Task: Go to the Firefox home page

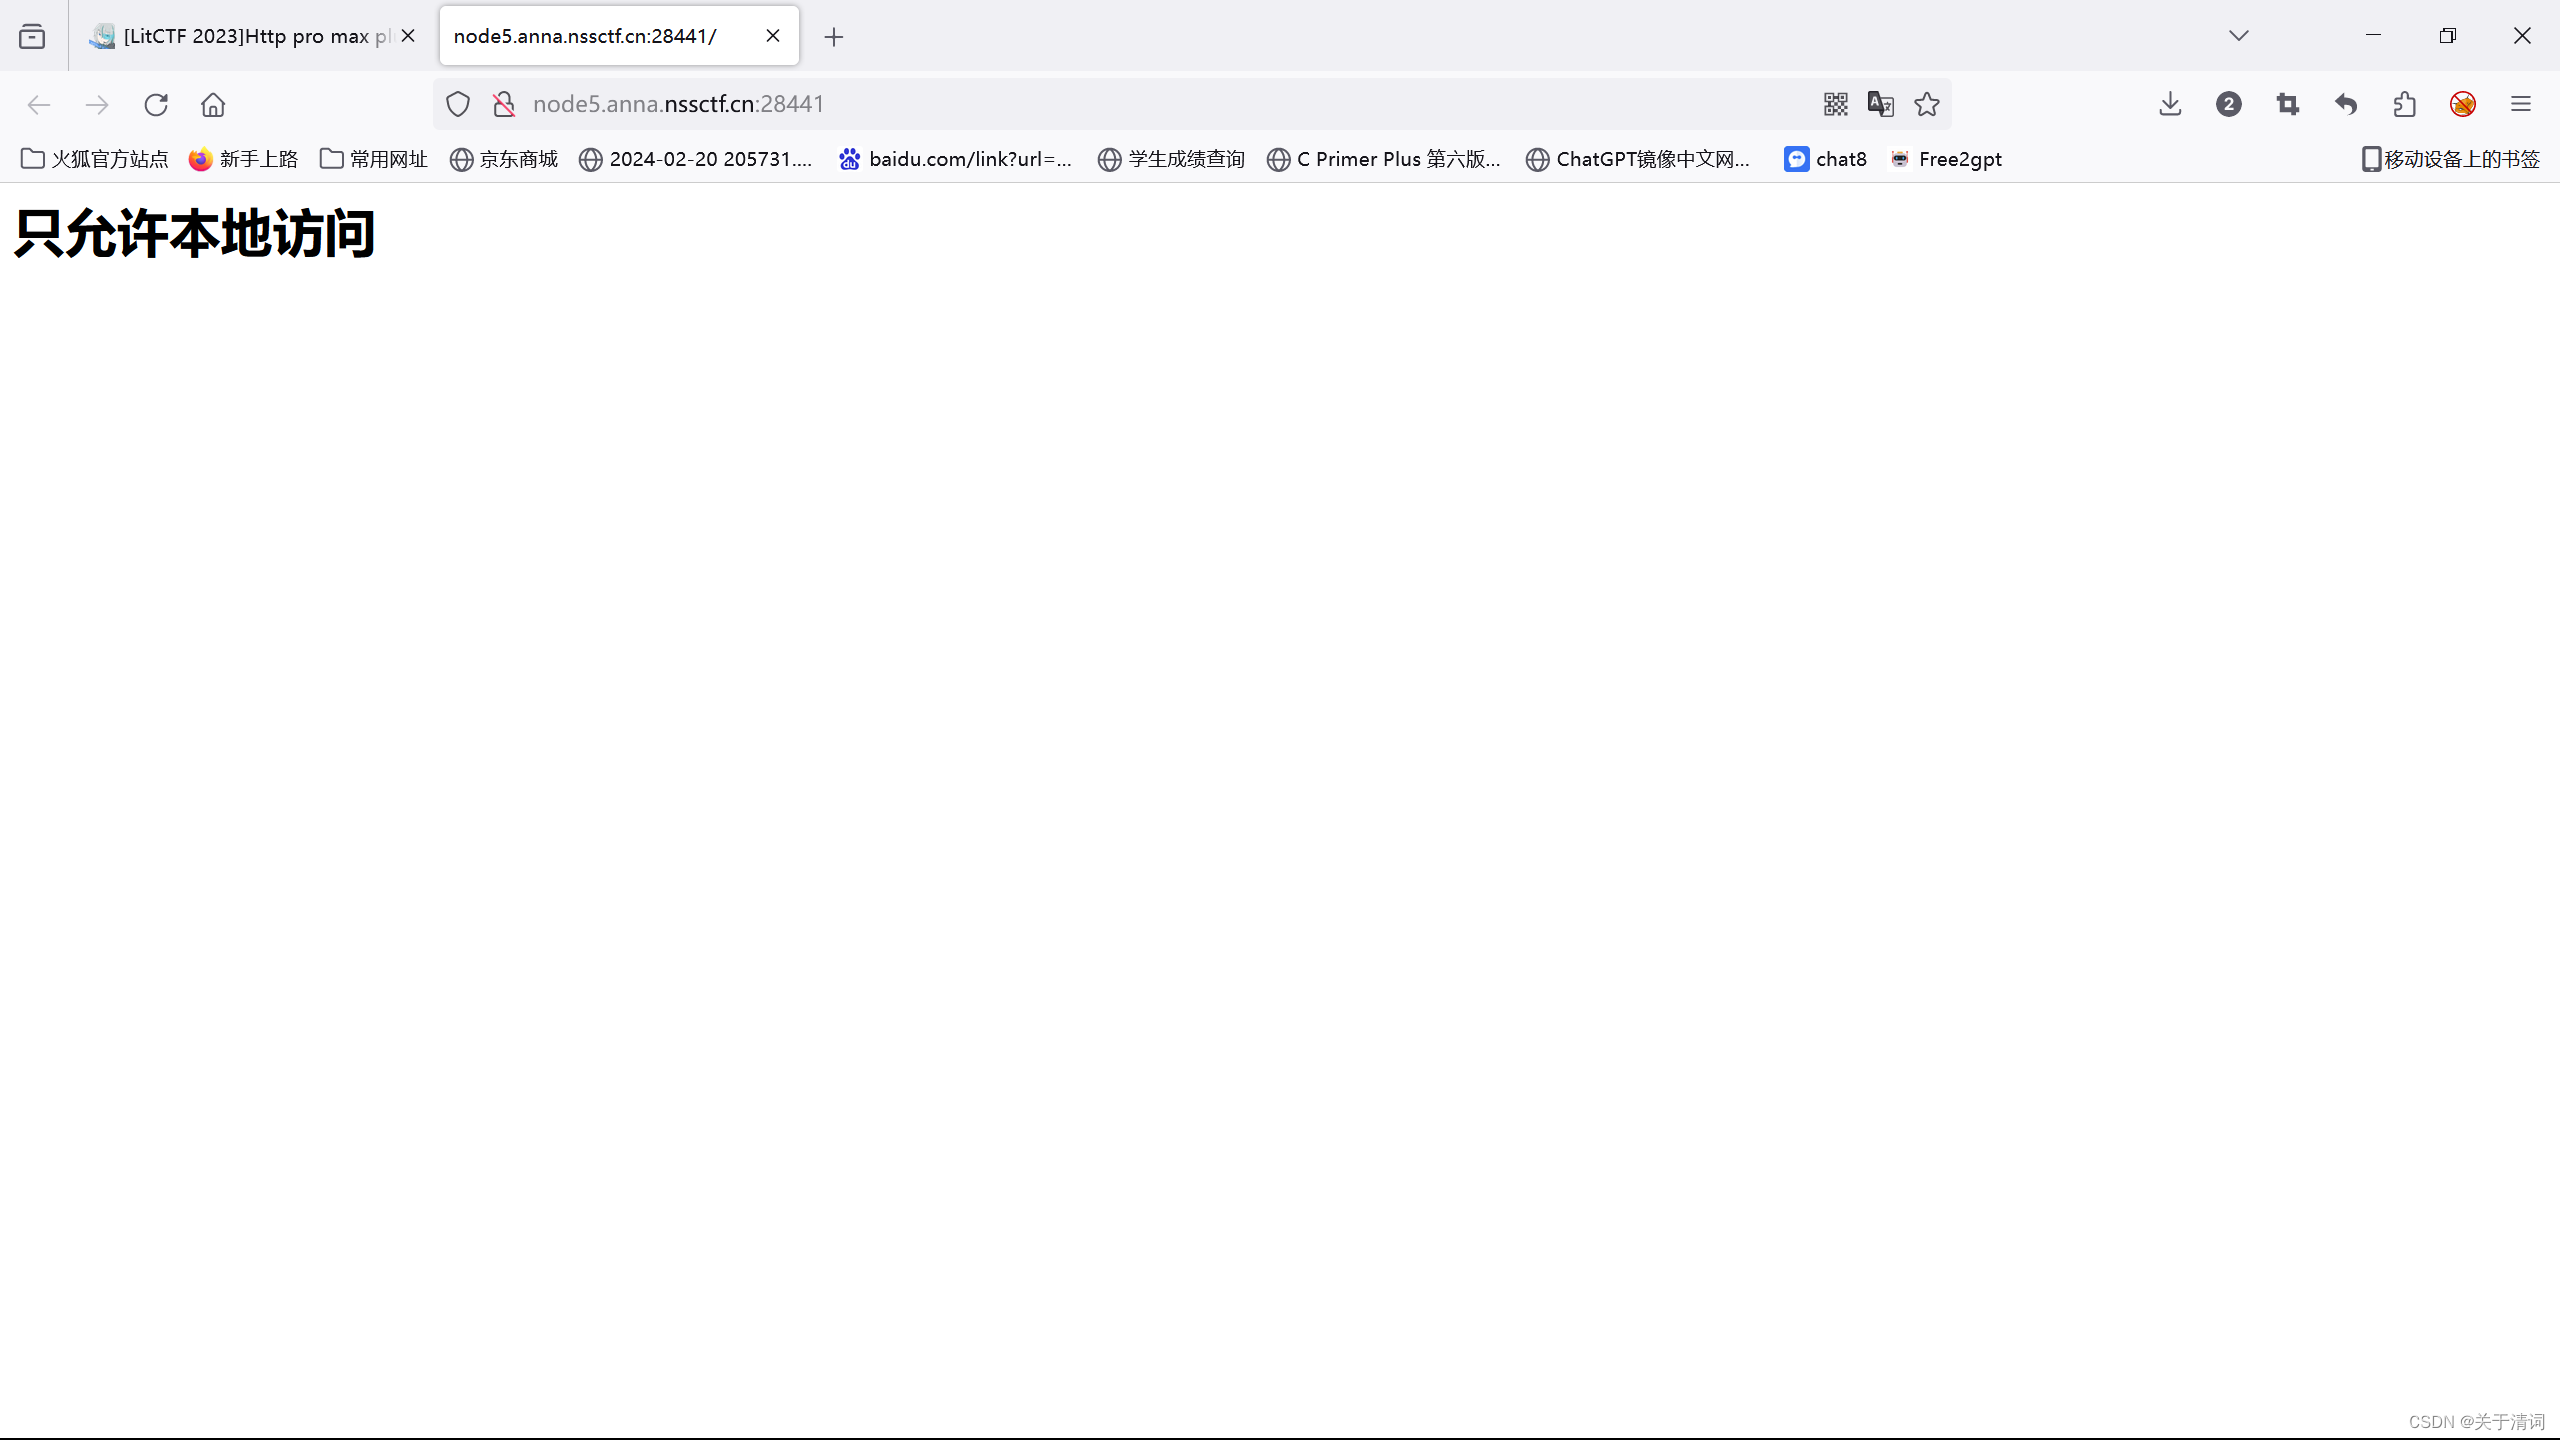Action: [x=213, y=104]
